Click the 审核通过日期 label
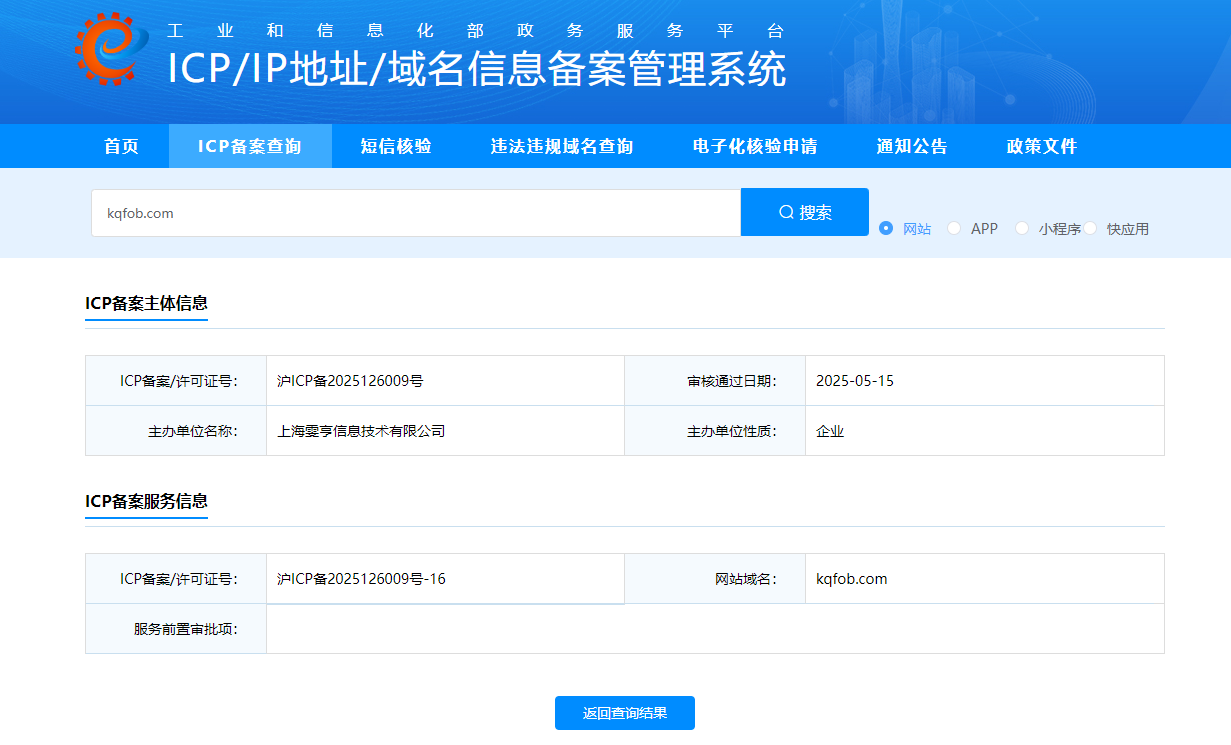The height and width of the screenshot is (745, 1231). point(732,381)
